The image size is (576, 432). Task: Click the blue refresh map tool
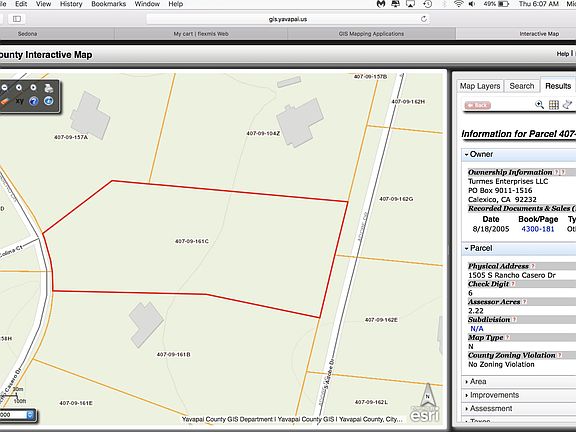pyautogui.click(x=48, y=101)
